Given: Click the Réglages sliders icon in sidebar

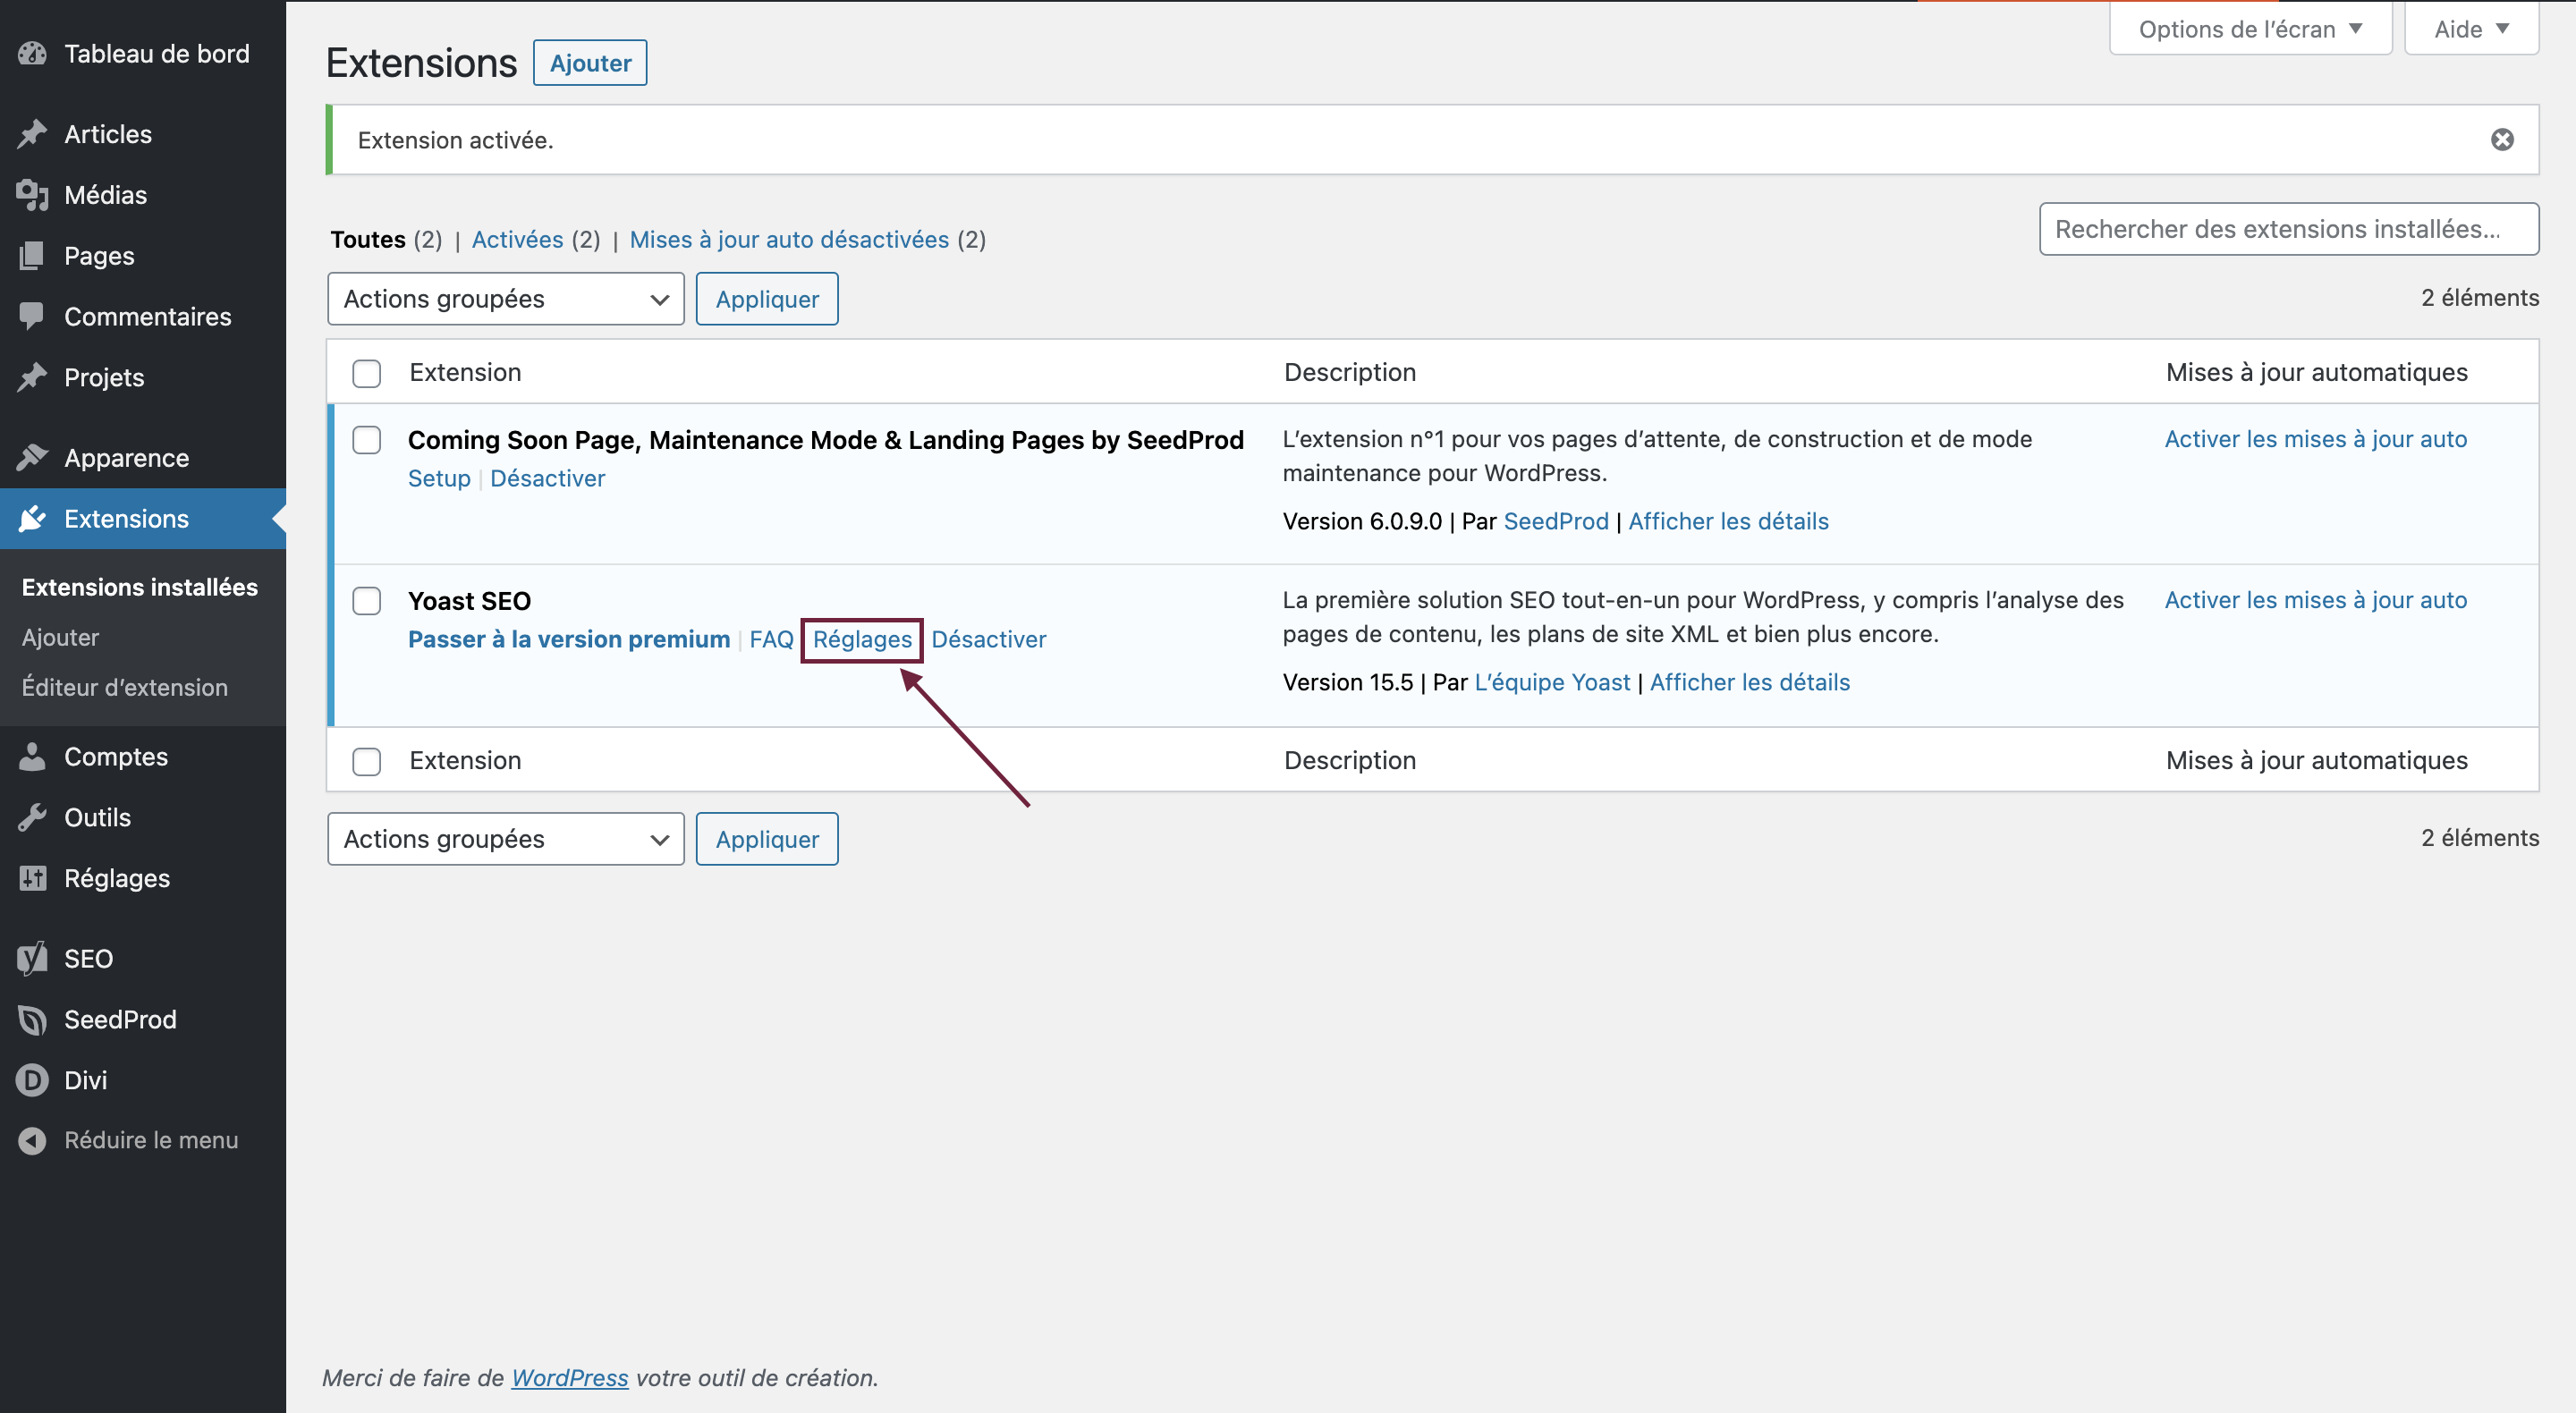Looking at the screenshot, I should click(32, 878).
